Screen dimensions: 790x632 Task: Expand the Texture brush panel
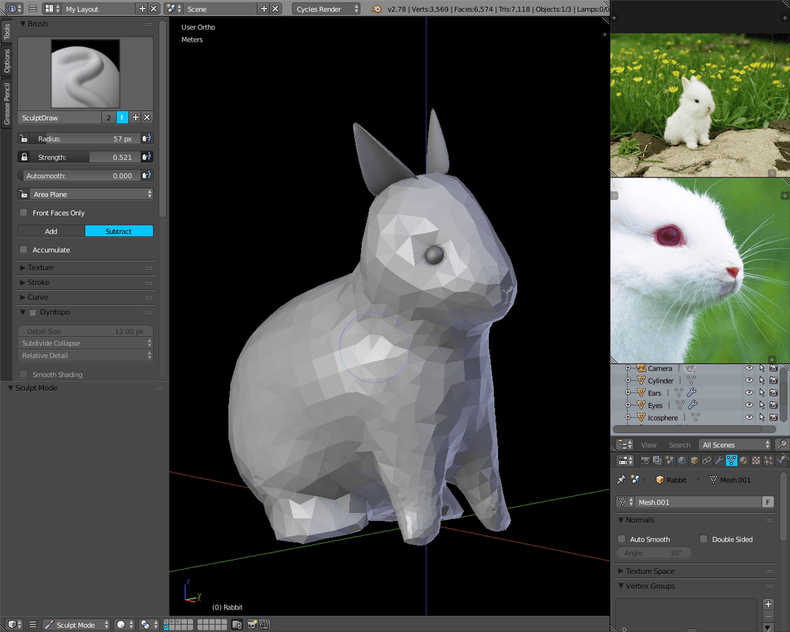coord(41,267)
